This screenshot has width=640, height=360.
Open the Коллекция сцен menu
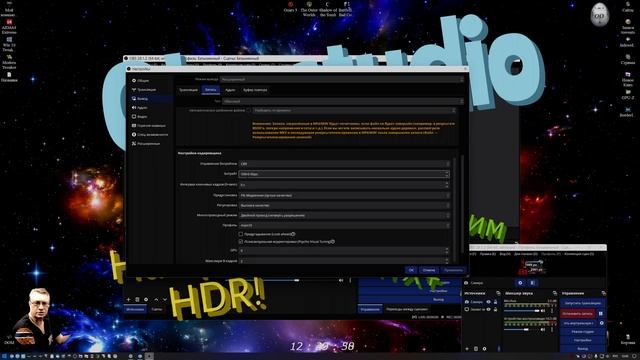[x=579, y=254]
